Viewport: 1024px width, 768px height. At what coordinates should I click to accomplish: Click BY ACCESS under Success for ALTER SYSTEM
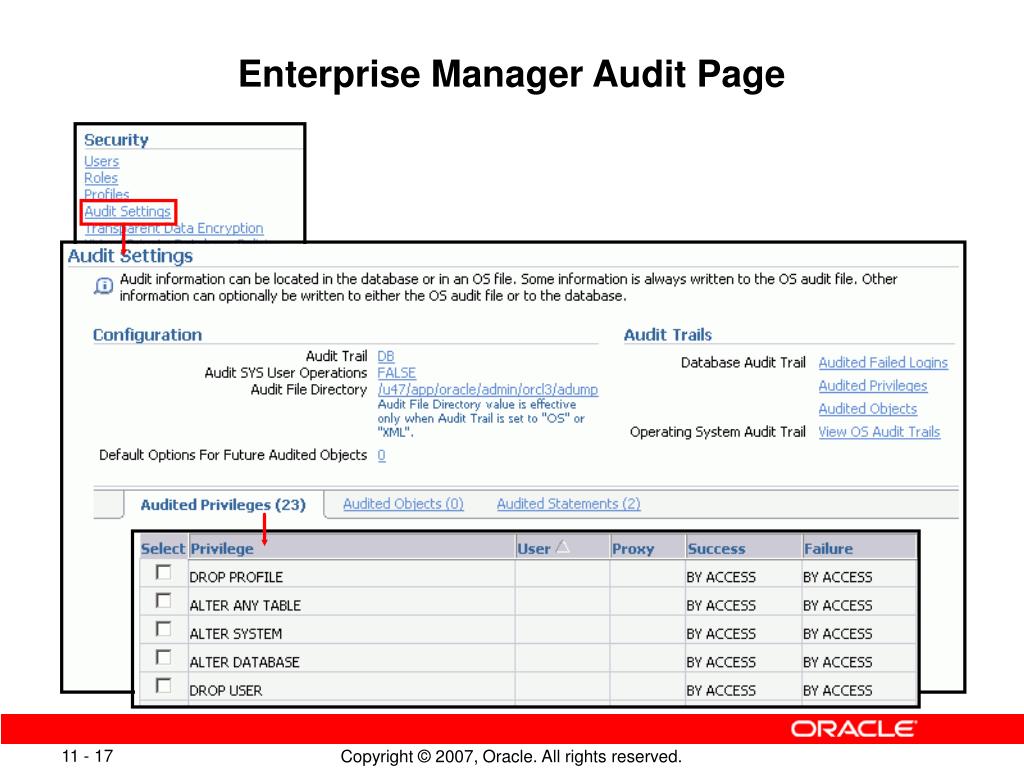click(721, 634)
